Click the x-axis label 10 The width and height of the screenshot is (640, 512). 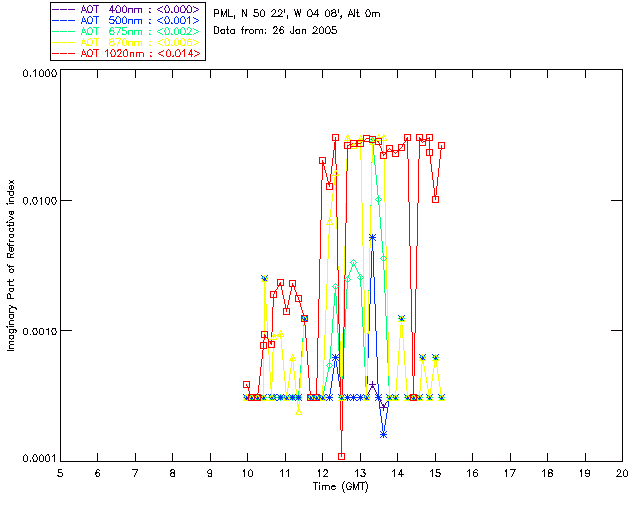(x=247, y=473)
